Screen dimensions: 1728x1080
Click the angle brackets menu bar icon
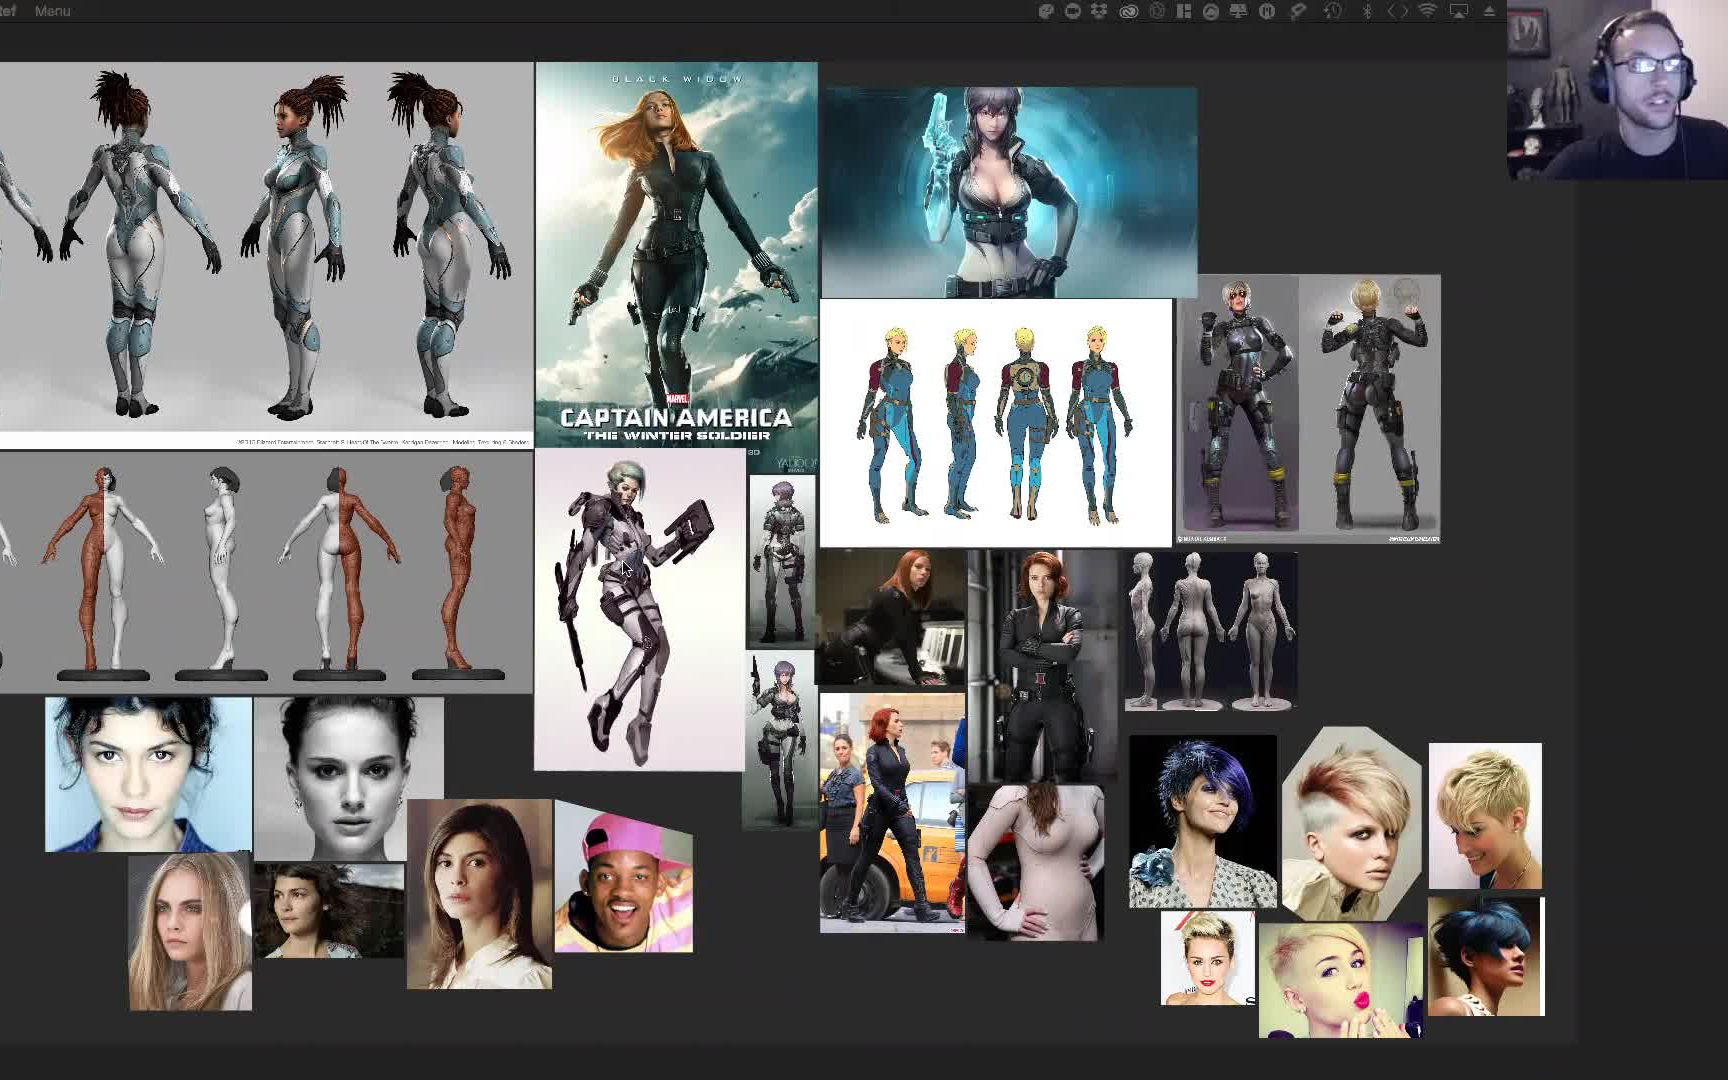[1398, 11]
